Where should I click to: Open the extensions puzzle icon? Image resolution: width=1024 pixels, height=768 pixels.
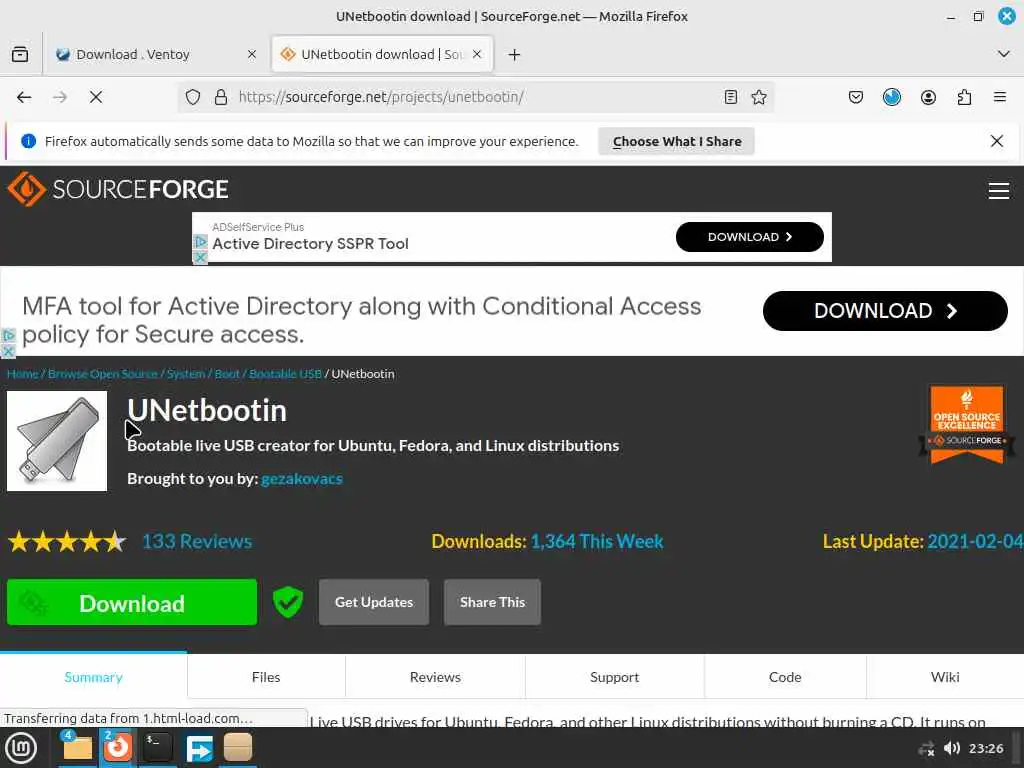pos(965,97)
